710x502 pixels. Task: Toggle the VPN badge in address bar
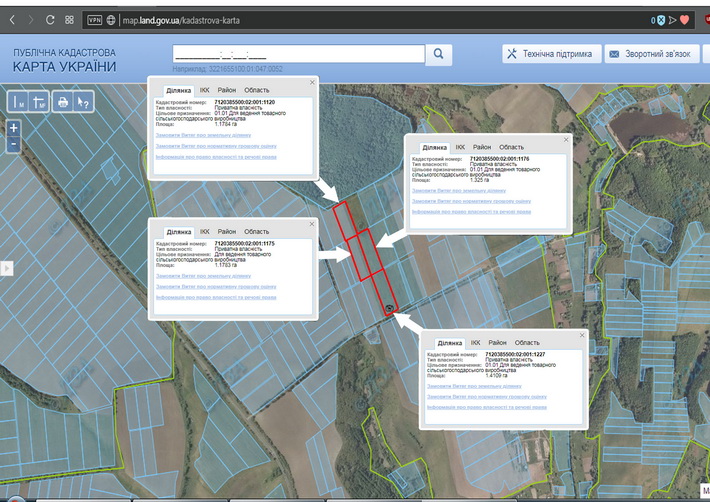click(x=94, y=20)
